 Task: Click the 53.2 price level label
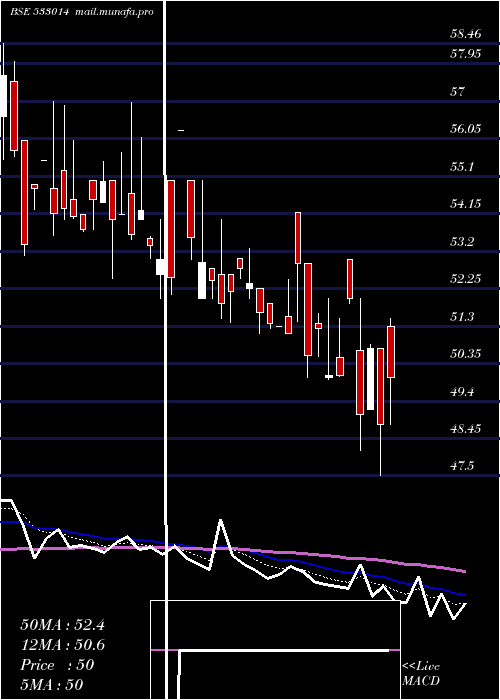(462, 242)
